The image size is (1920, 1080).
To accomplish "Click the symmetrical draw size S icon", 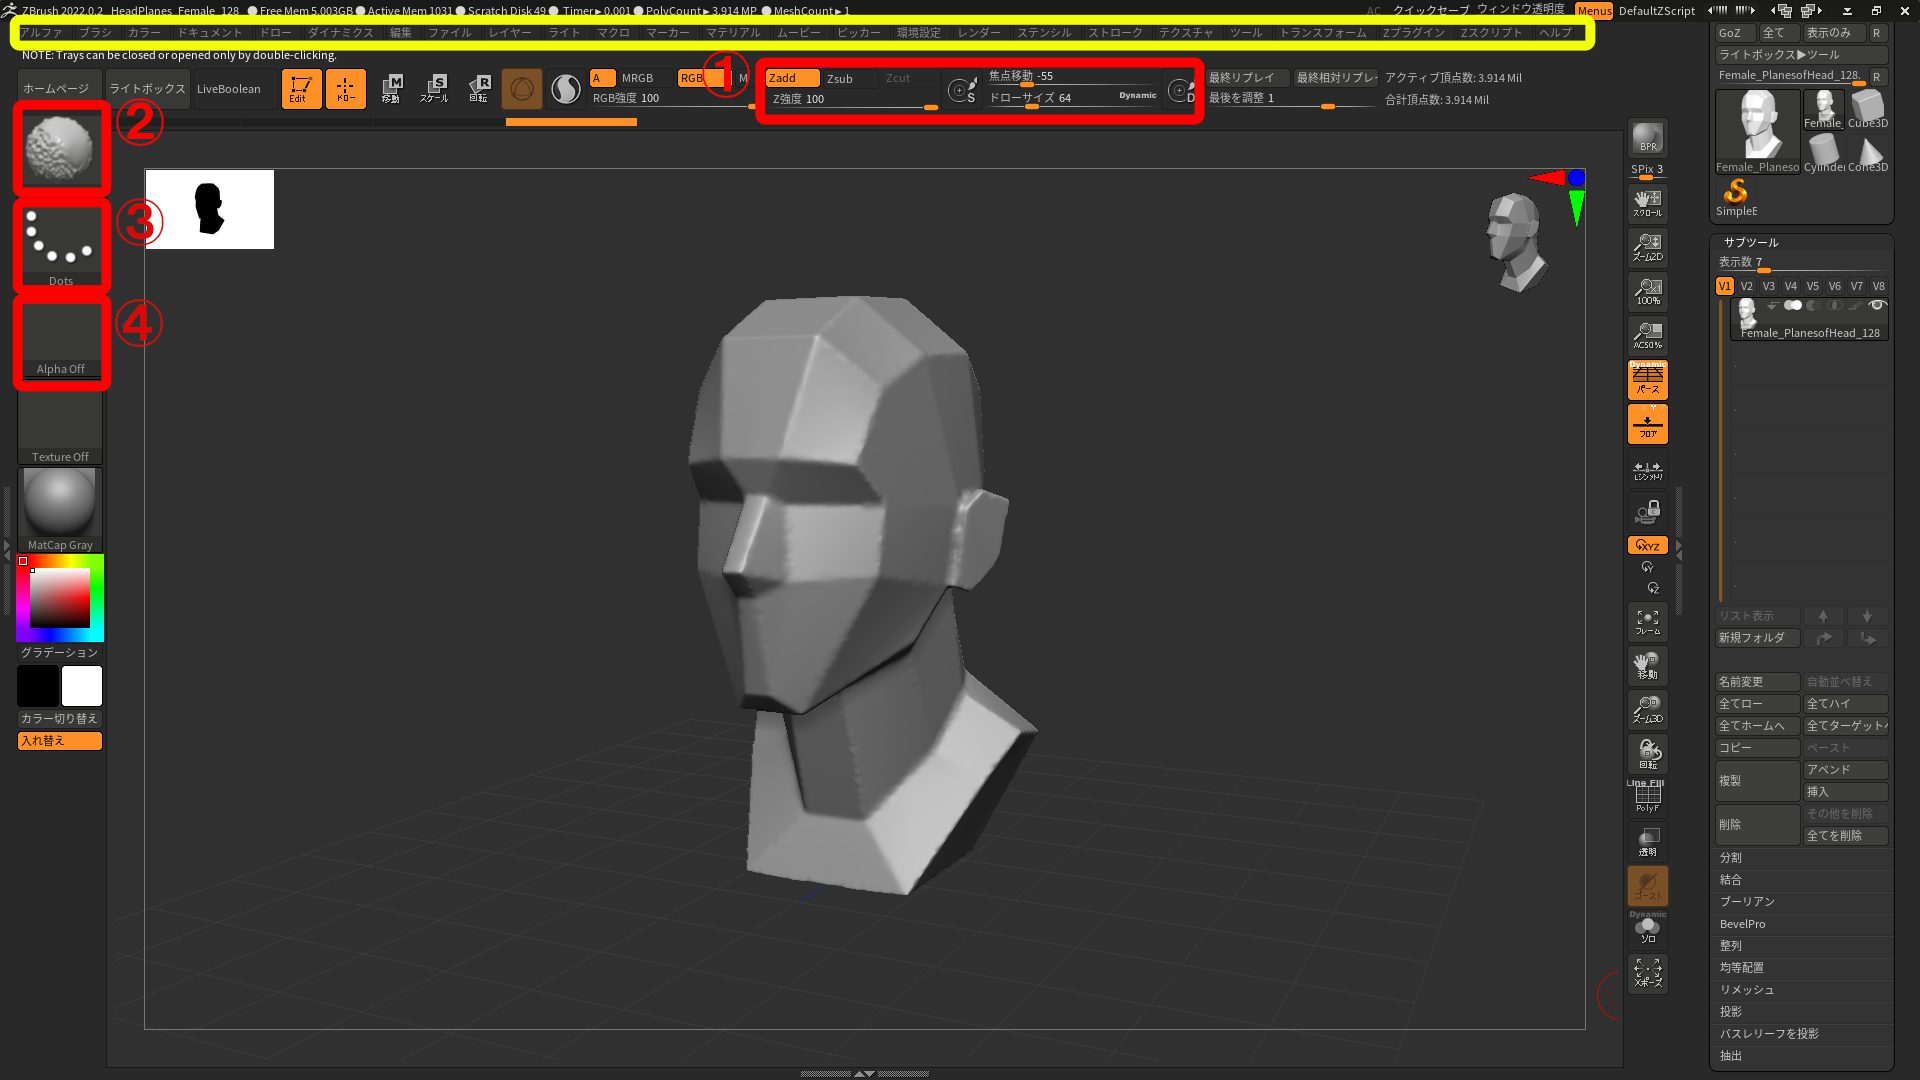I will 961,90.
